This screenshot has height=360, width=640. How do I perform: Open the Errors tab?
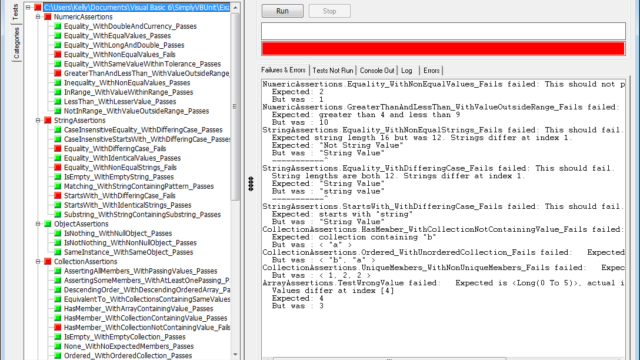431,71
